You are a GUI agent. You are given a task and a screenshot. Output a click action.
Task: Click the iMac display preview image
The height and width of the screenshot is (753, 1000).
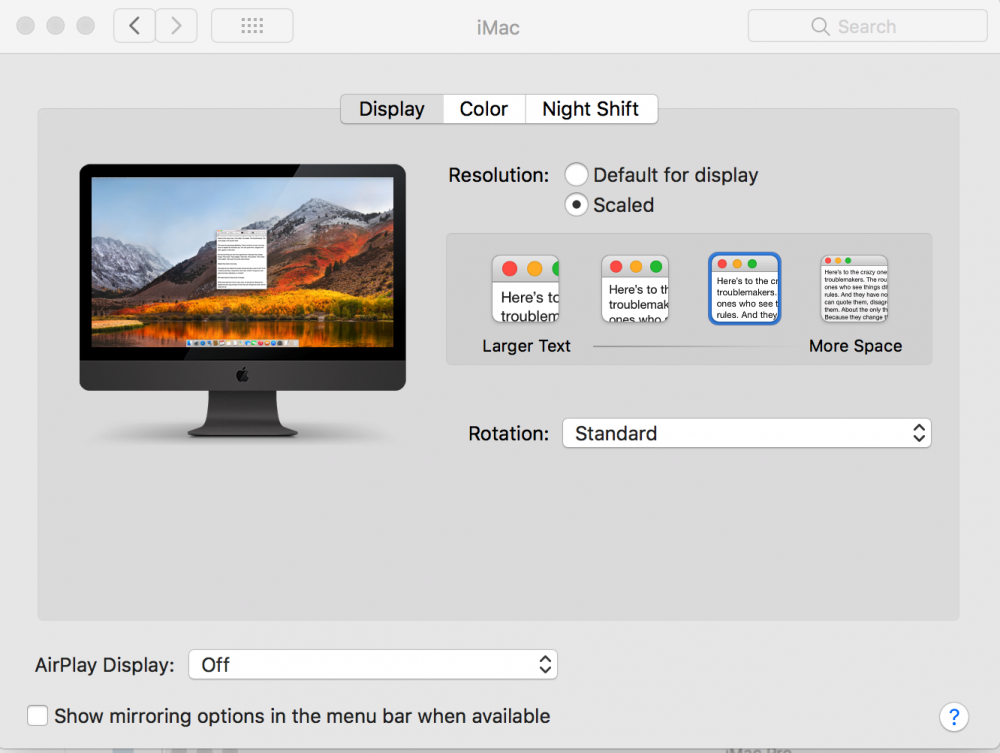242,300
